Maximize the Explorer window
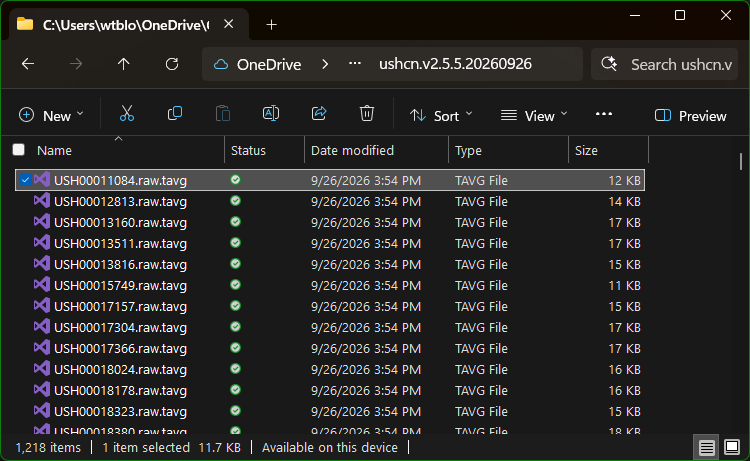750x461 pixels. [x=680, y=15]
